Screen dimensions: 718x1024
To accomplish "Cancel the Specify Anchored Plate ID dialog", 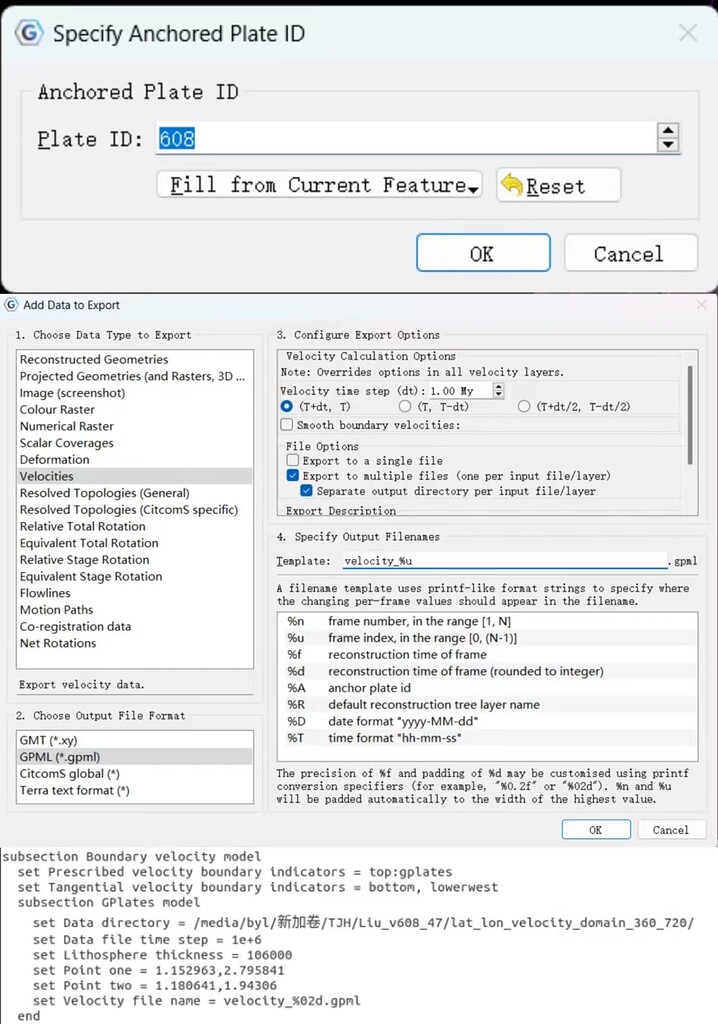I will pyautogui.click(x=630, y=253).
